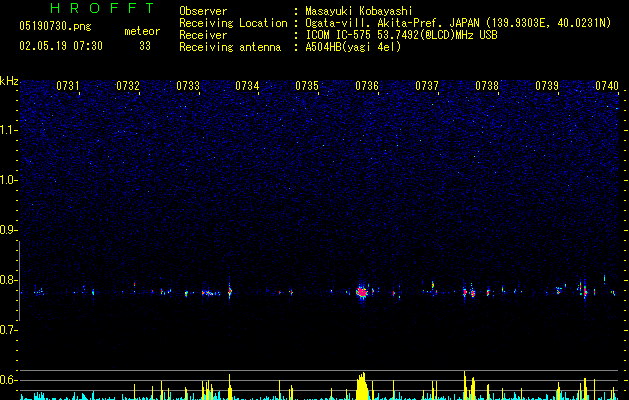Click the 0734 time marker

(x=247, y=86)
